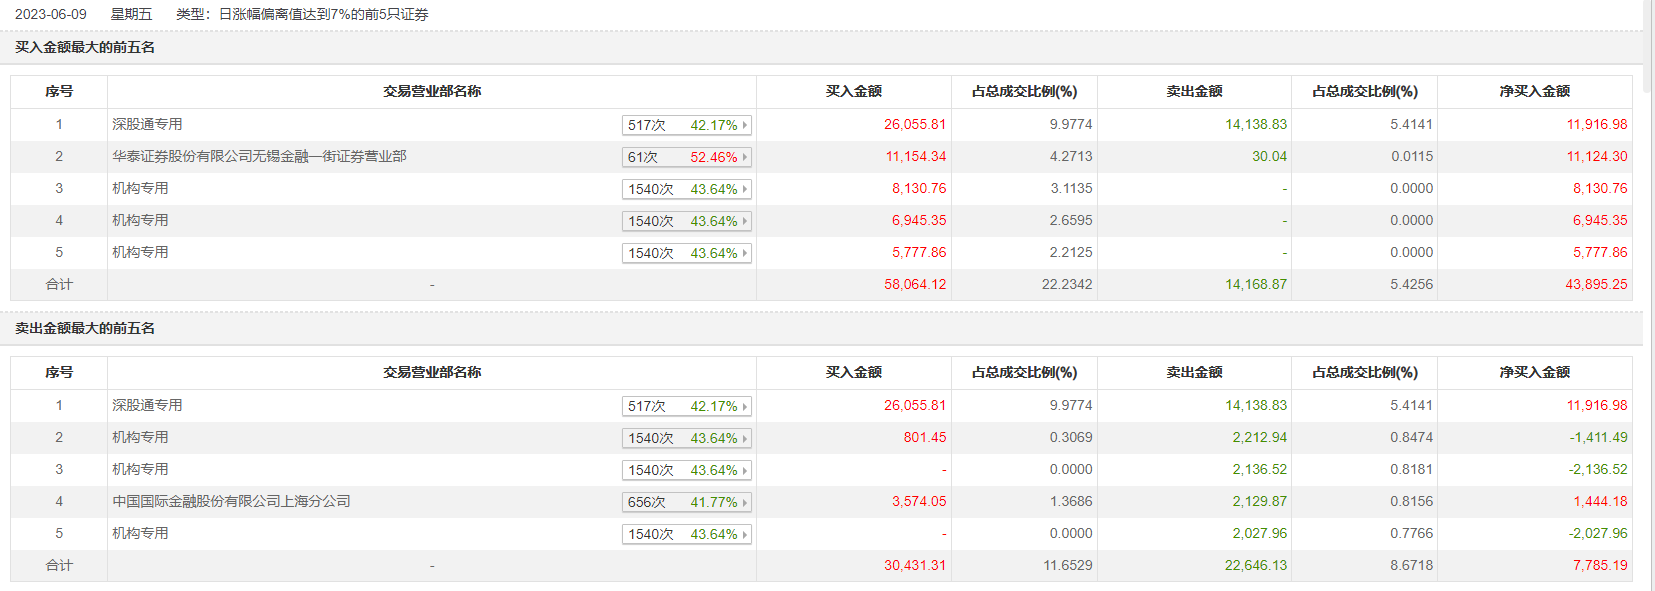Select the 卖出金额最大的前五名 section heading
The image size is (1655, 591).
[85, 328]
